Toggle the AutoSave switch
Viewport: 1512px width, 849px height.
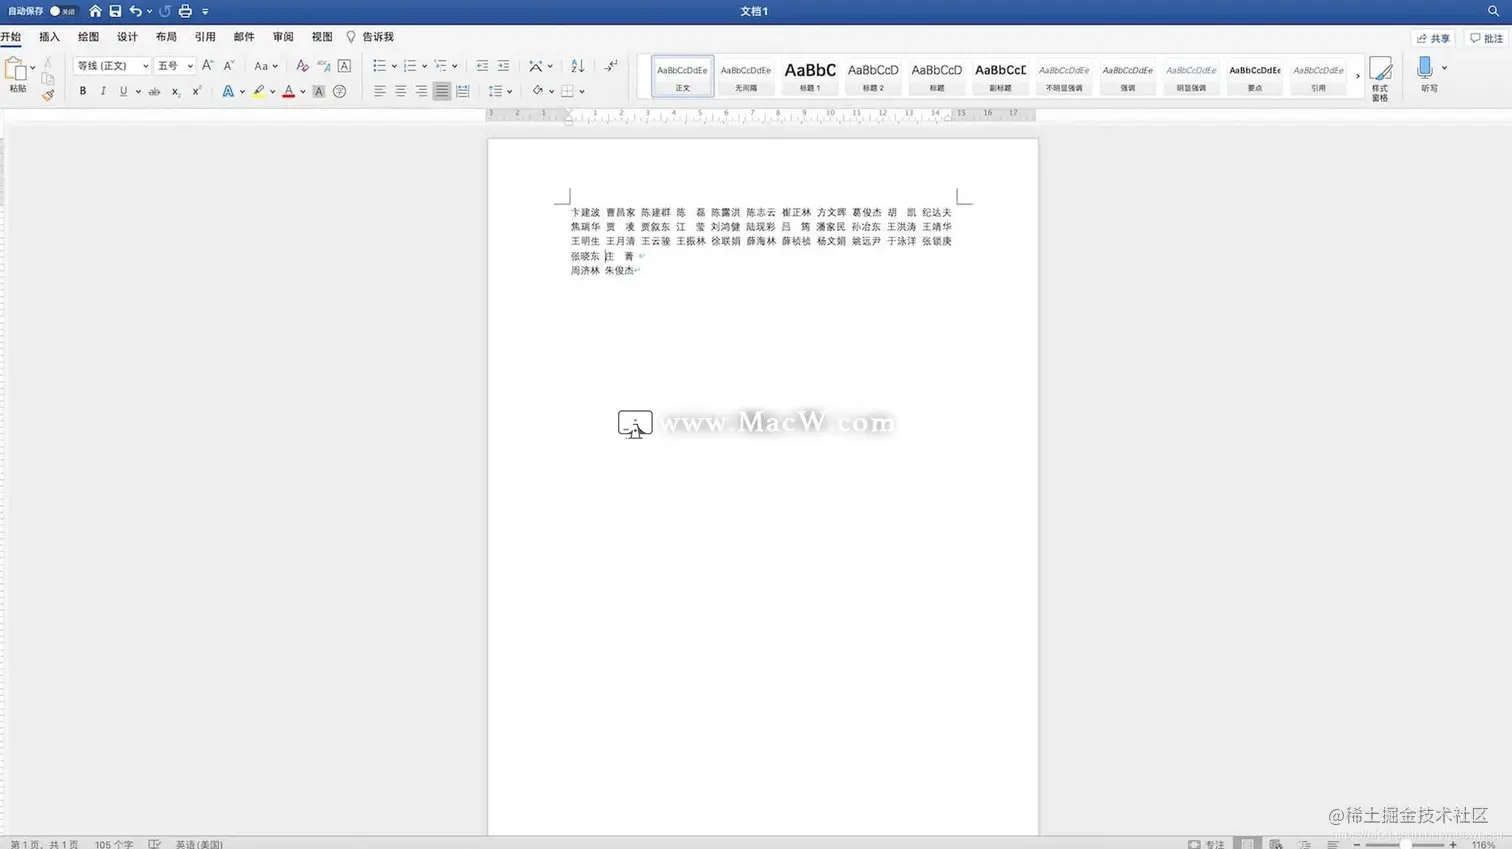tap(62, 11)
